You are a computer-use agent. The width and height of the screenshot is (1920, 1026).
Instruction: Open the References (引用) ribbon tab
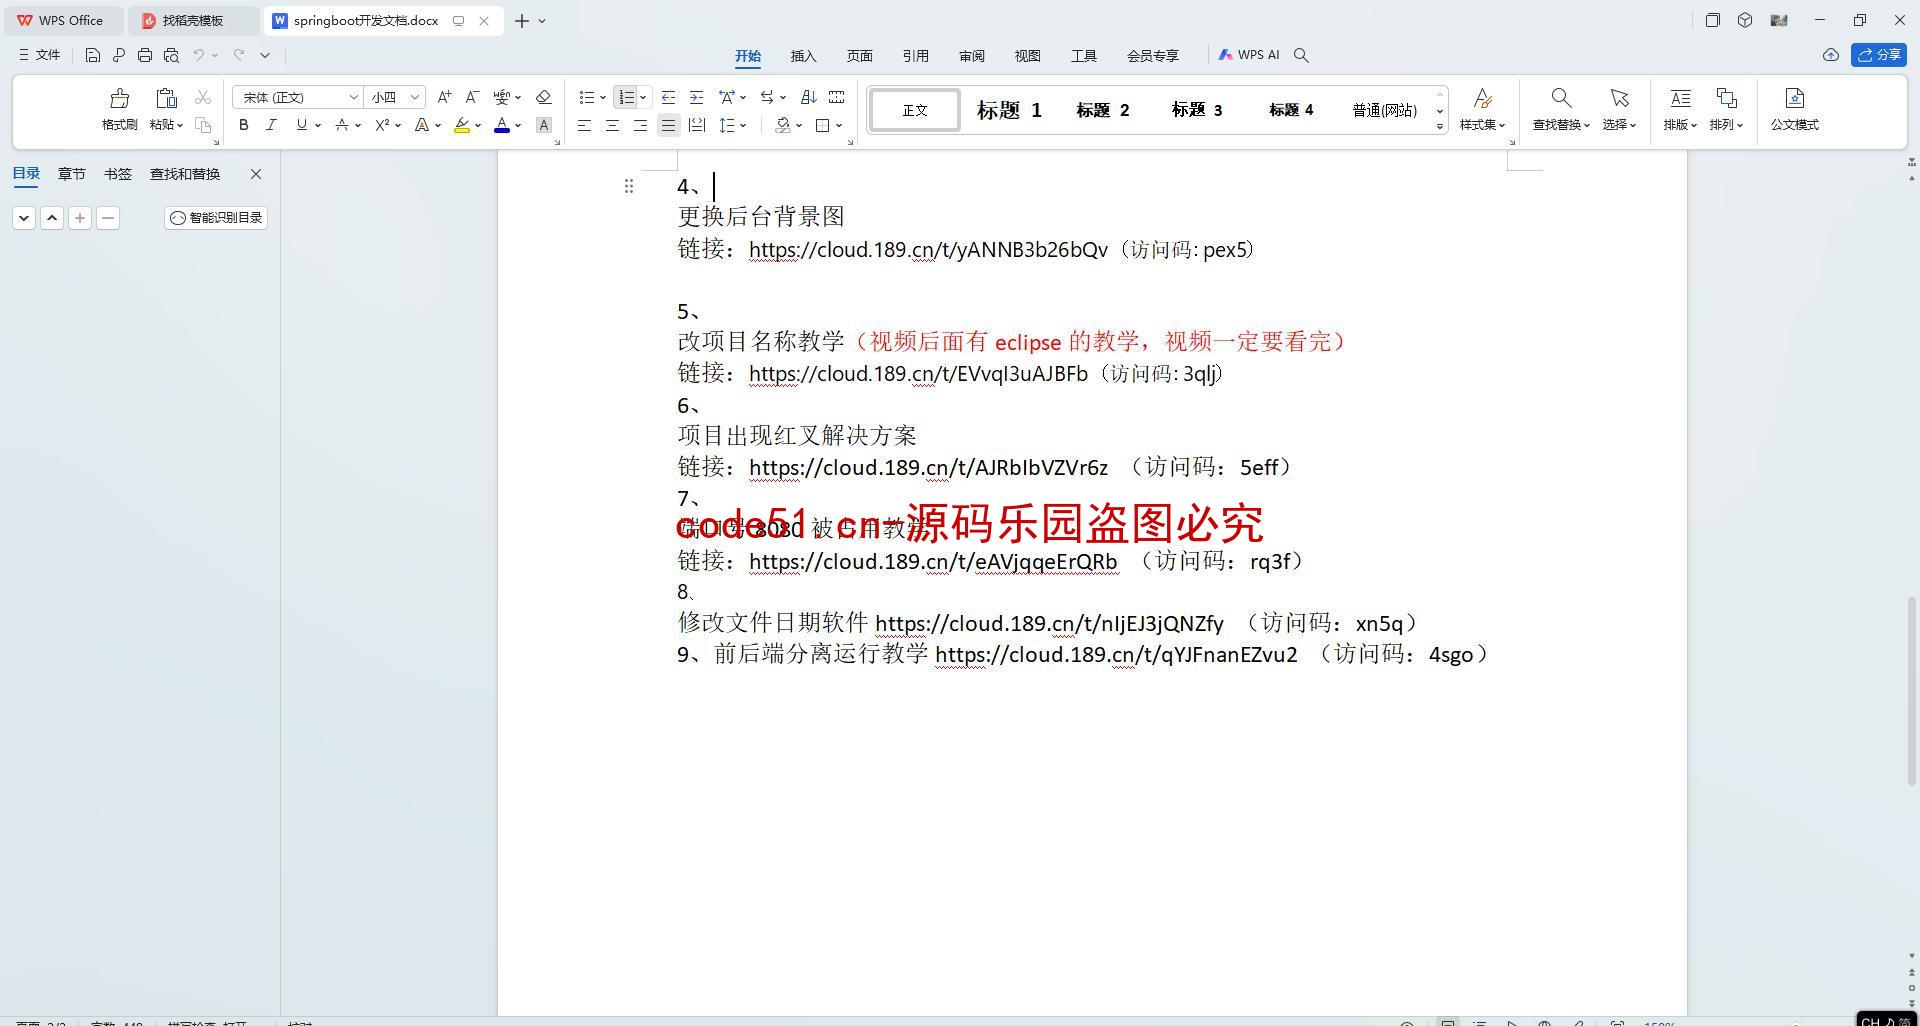coord(915,56)
